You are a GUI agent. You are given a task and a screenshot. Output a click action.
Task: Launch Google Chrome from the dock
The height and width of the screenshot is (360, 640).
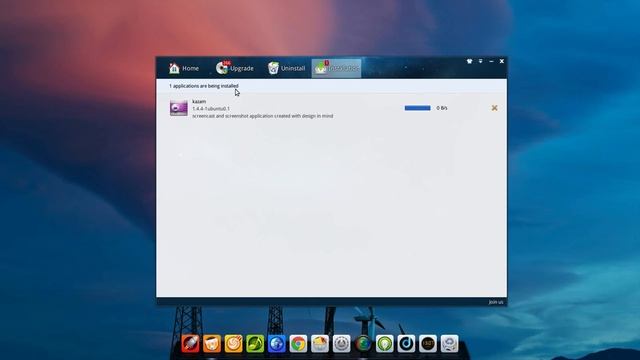(x=298, y=344)
